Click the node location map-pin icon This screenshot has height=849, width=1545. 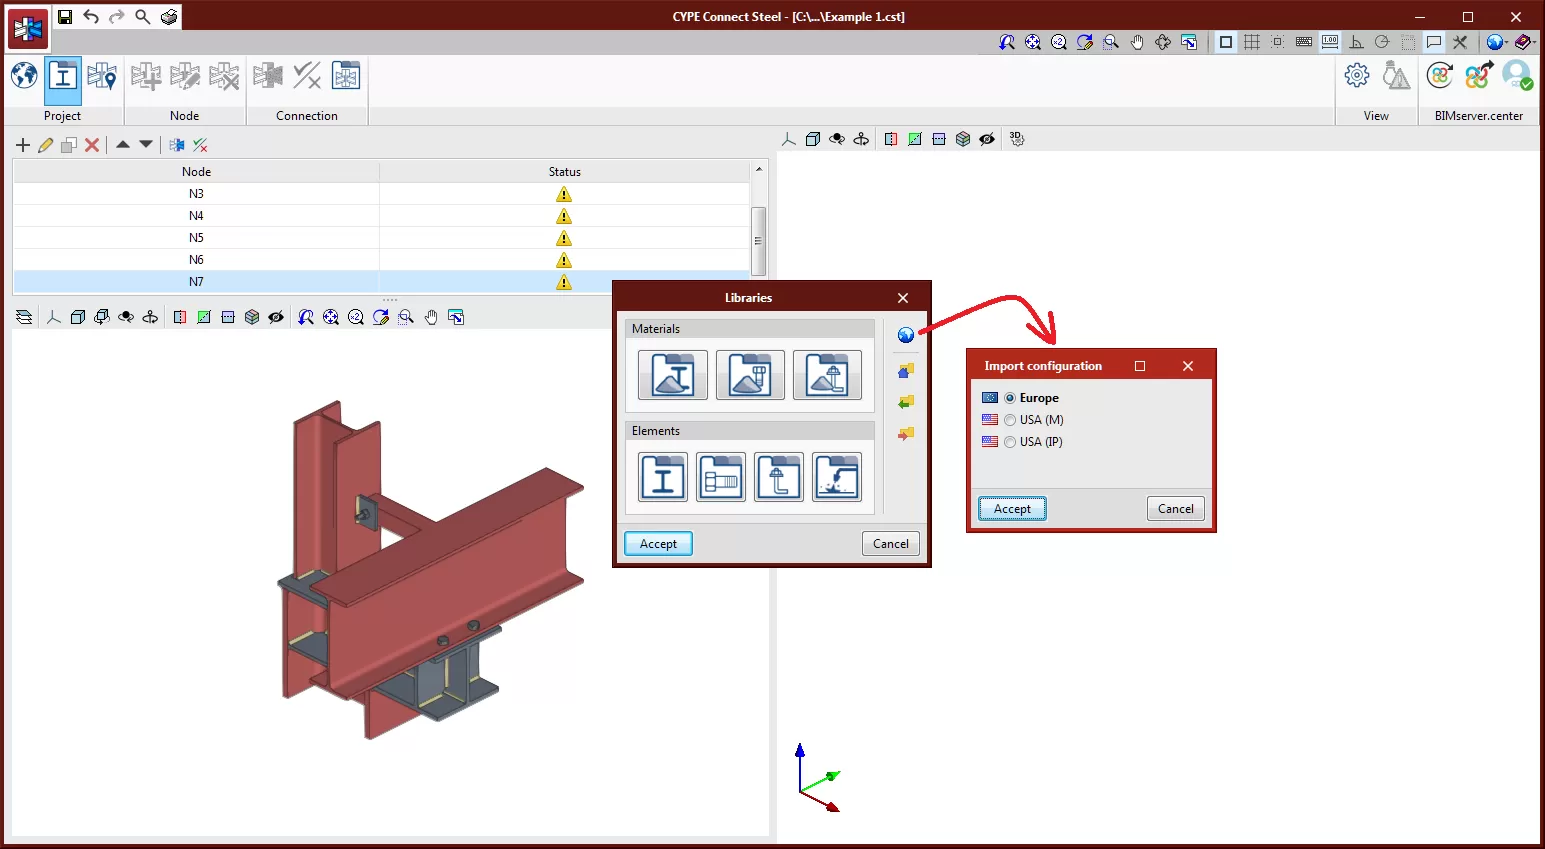(102, 76)
